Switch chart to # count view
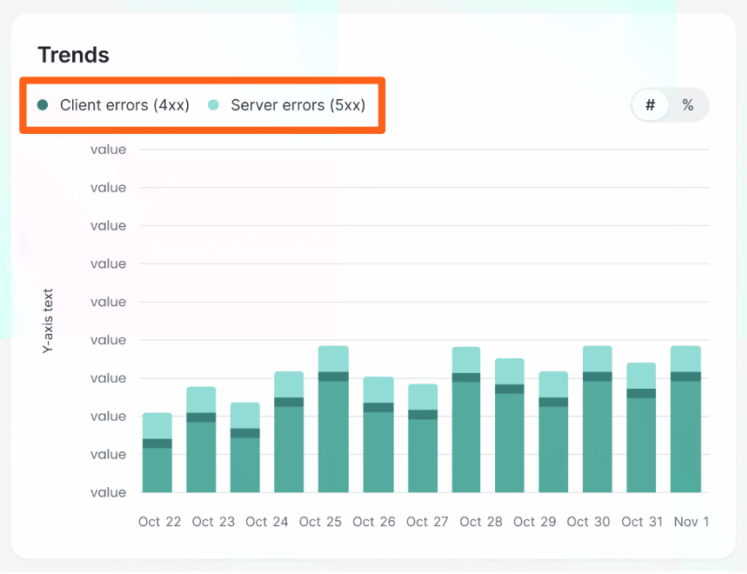 [651, 105]
